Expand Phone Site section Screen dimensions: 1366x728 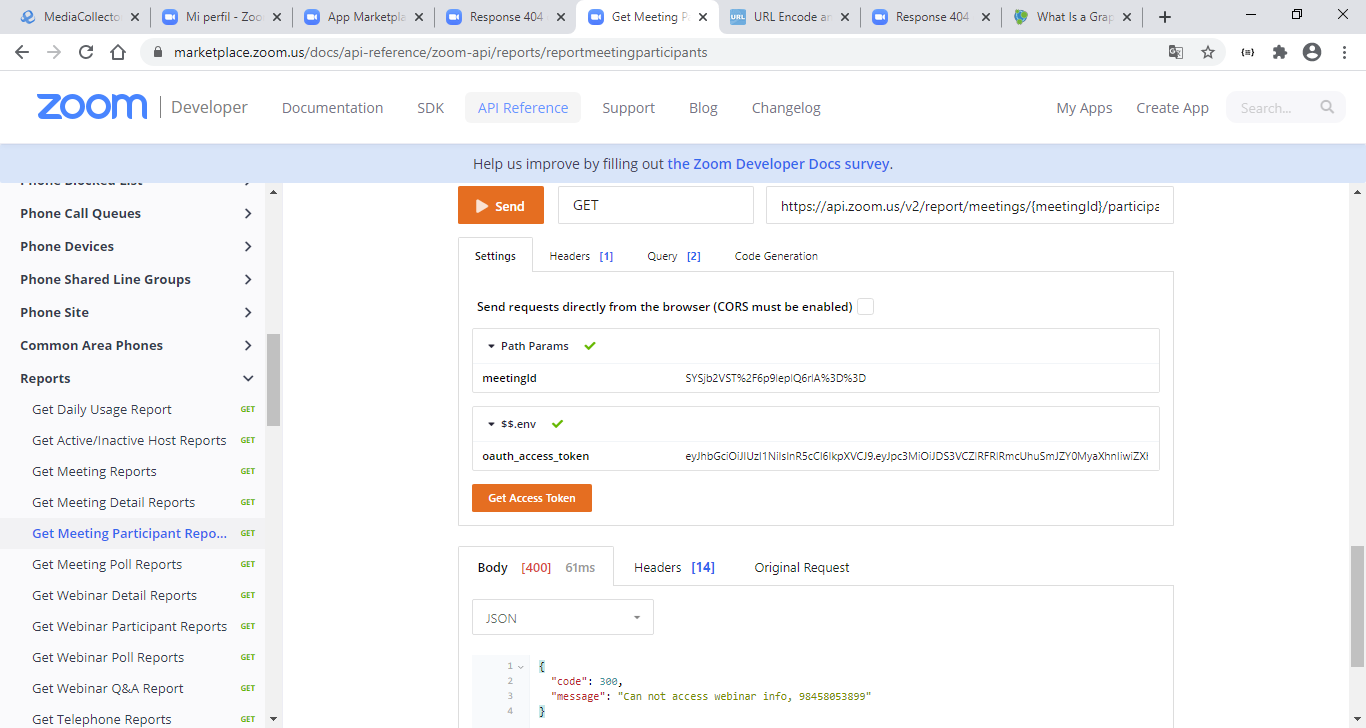(248, 312)
